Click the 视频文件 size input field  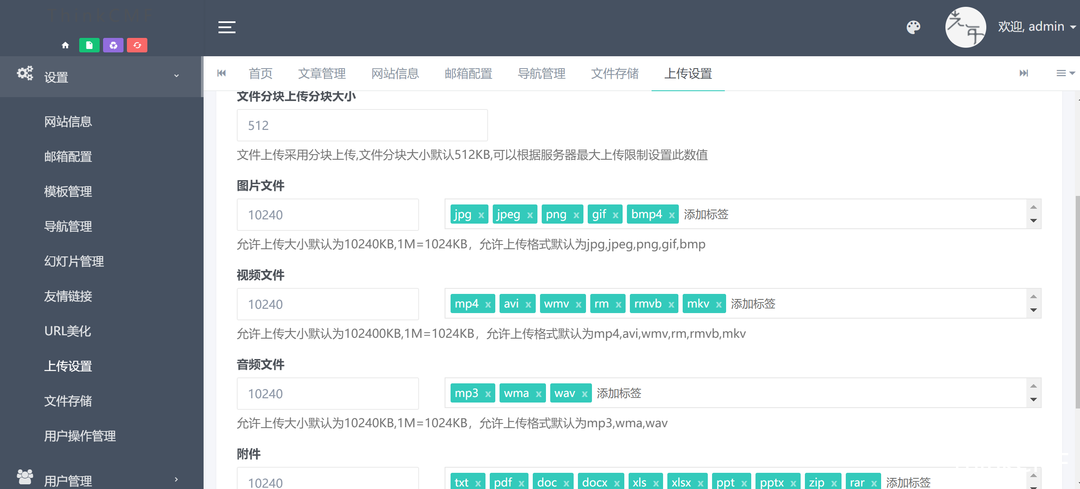pyautogui.click(x=328, y=304)
